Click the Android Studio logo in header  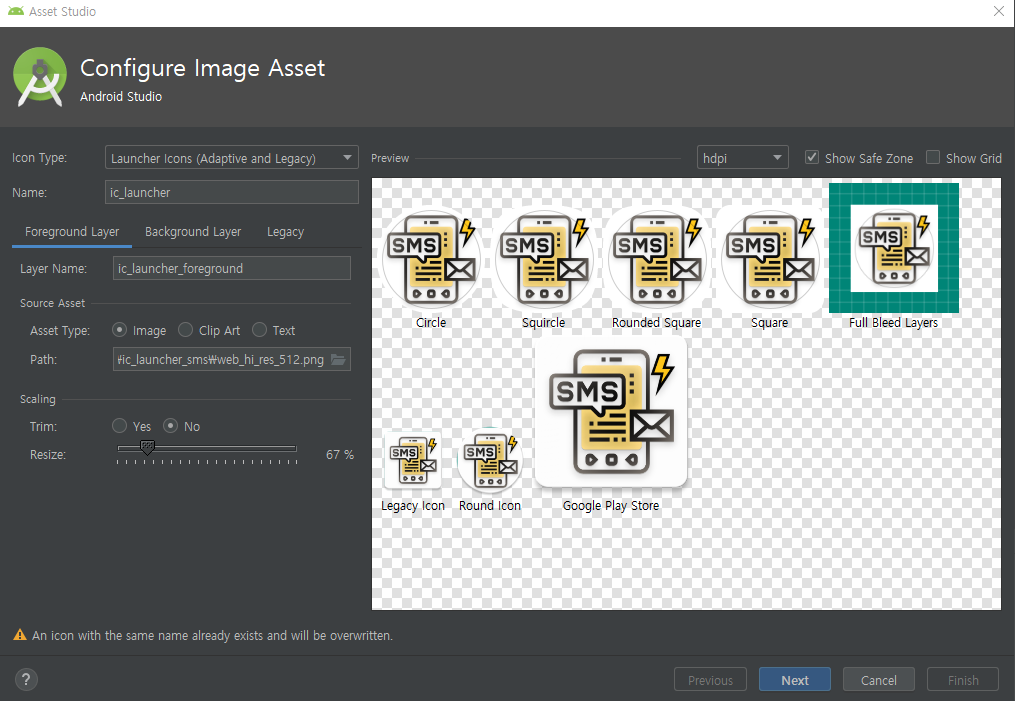point(40,77)
